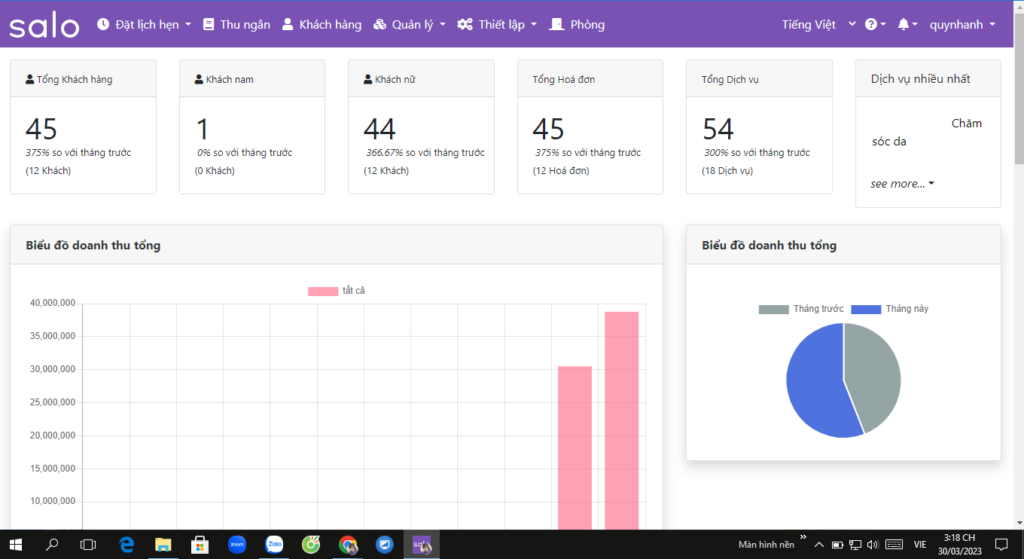Viewport: 1024px width, 559px height.
Task: Open the Tiếng Việt language selector
Action: [818, 25]
